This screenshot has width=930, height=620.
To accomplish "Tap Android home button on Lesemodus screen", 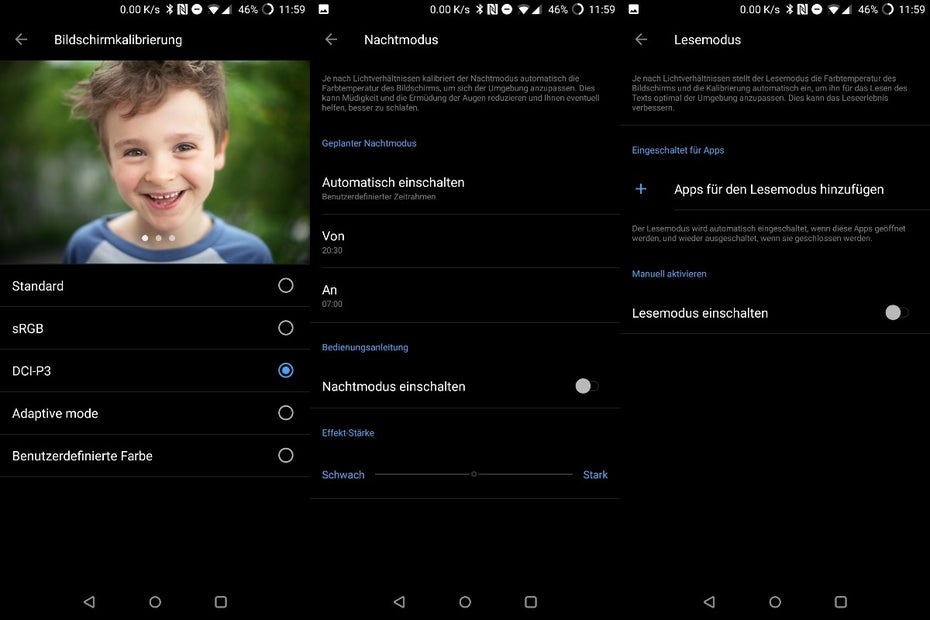I will [775, 602].
